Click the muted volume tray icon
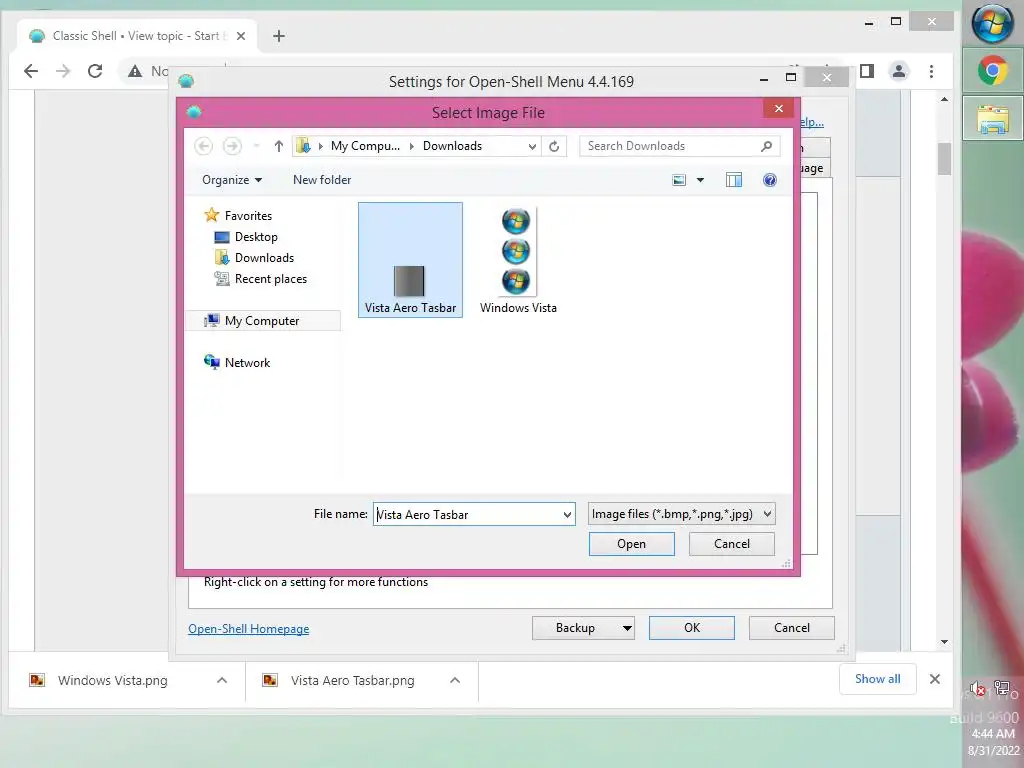This screenshot has width=1024, height=768. (978, 688)
